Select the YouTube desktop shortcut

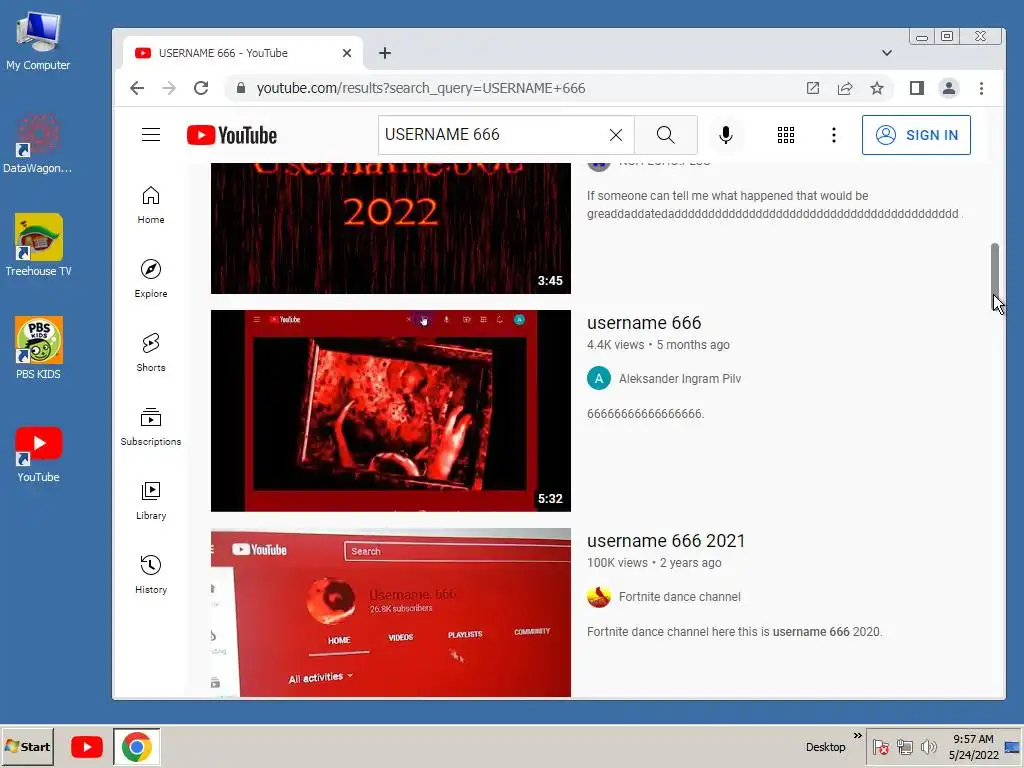click(38, 455)
